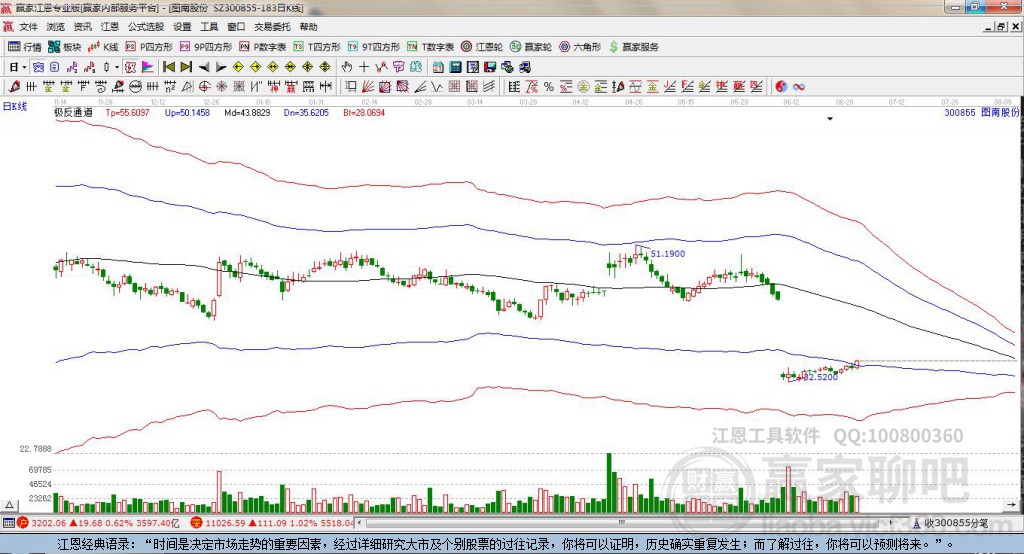Click the Gann fan lines icon
Viewport: 1024px width, 554px height.
coord(368,86)
